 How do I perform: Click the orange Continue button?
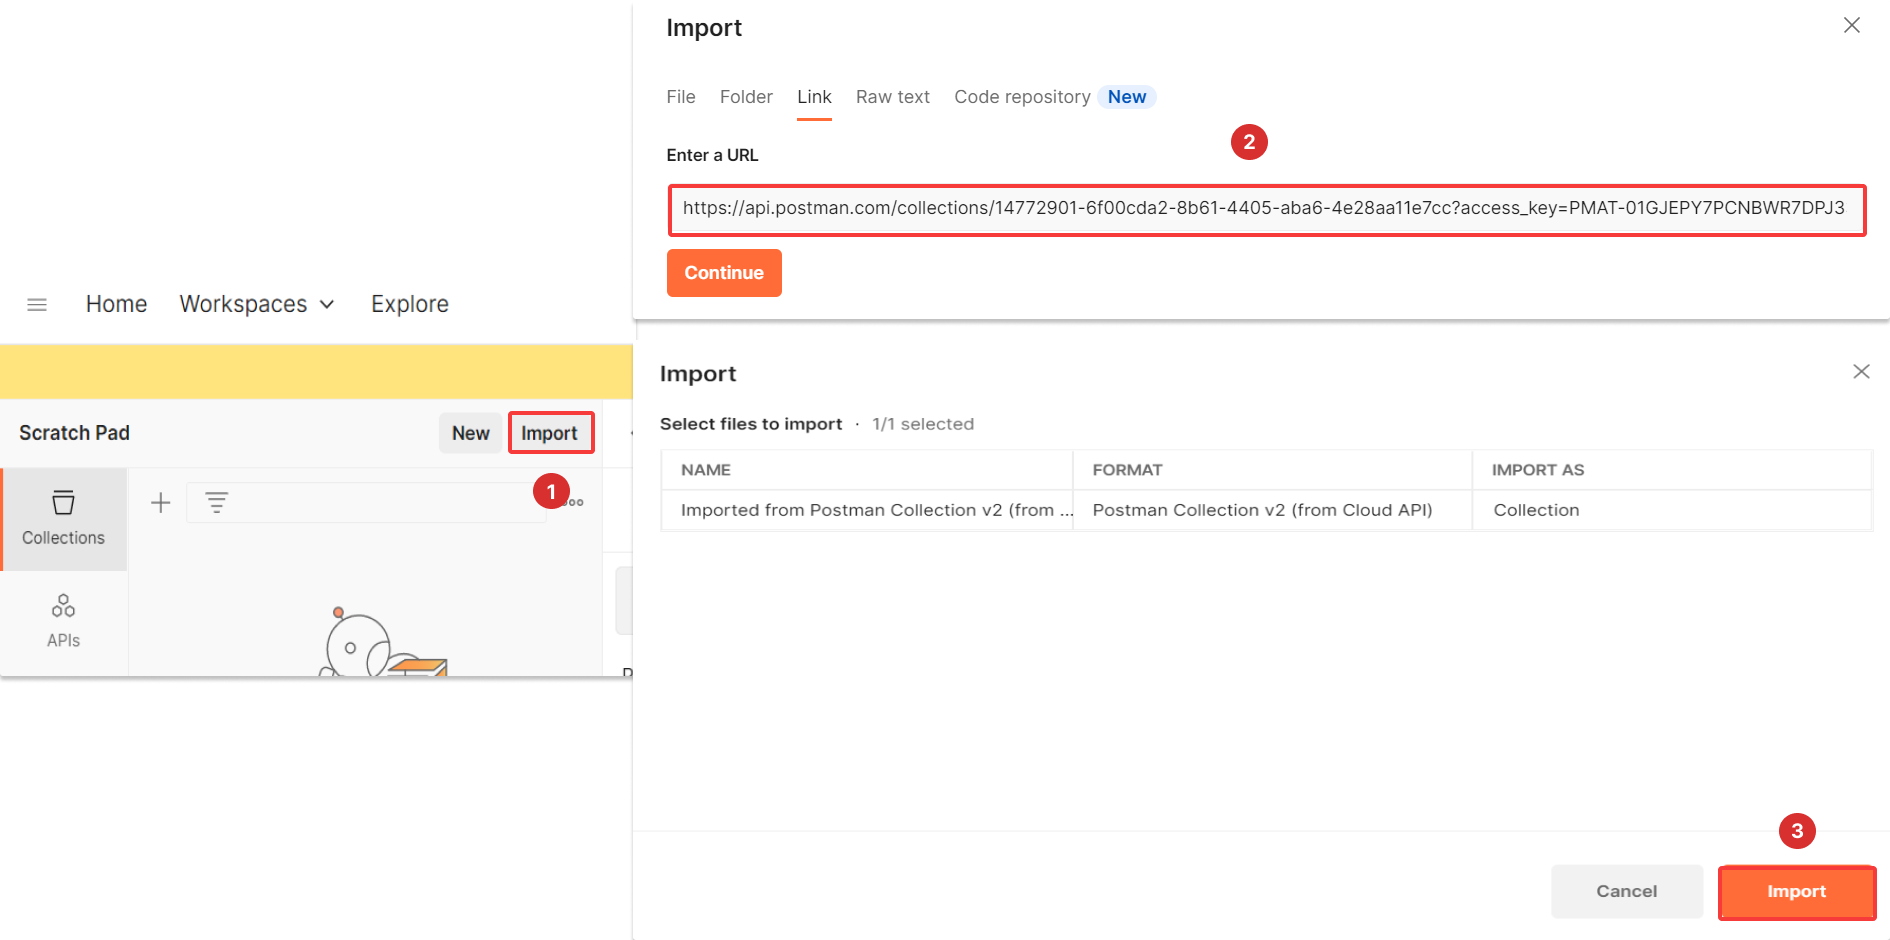(x=724, y=273)
